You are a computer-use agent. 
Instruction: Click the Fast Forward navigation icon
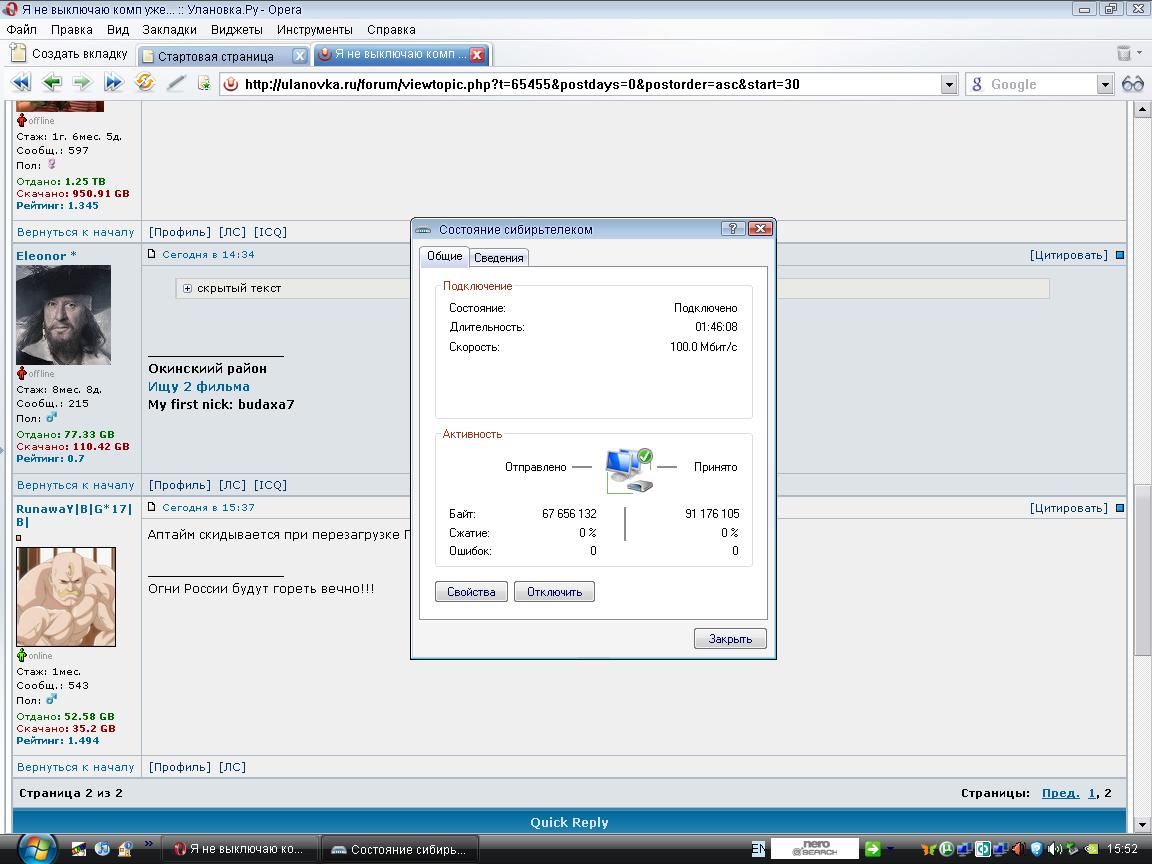(114, 84)
